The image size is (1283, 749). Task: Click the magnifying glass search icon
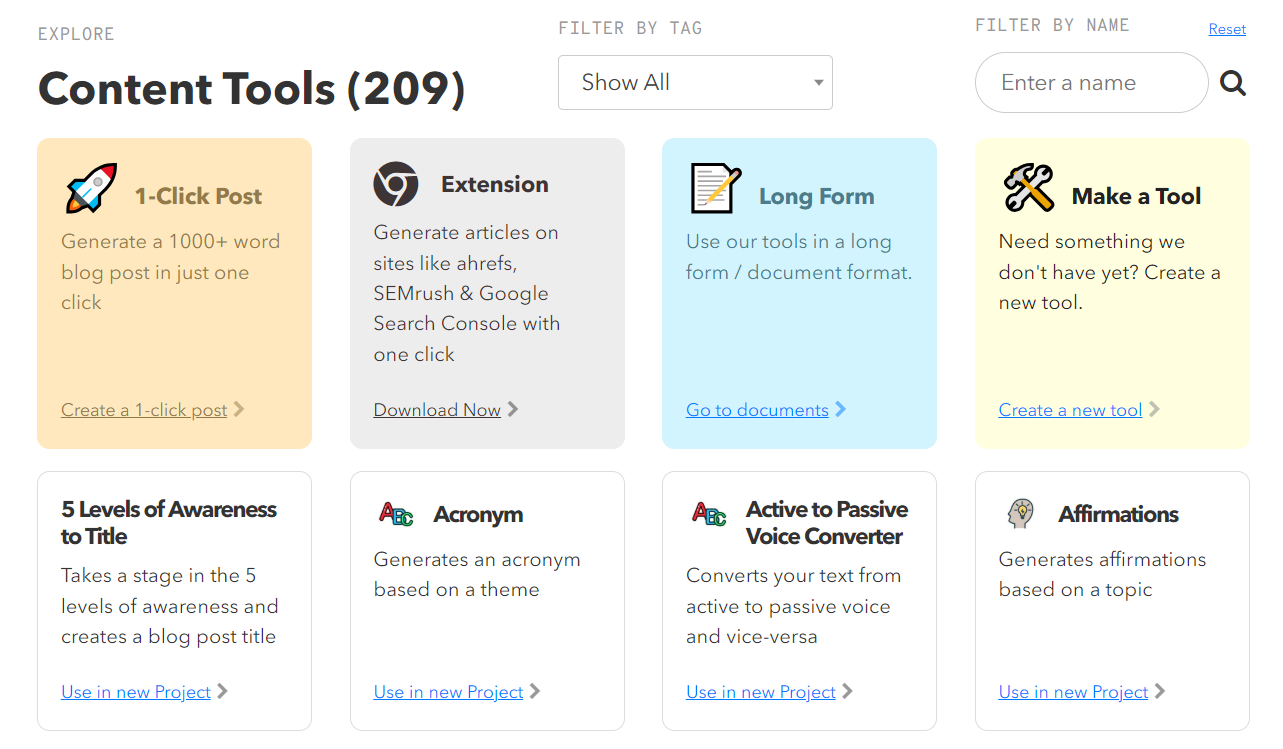(x=1233, y=83)
